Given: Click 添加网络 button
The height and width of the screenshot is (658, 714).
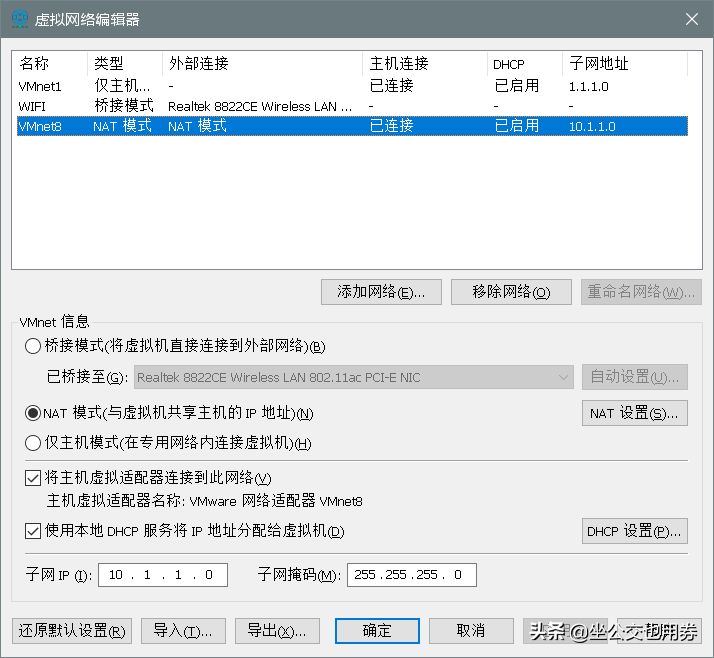Looking at the screenshot, I should pos(381,292).
